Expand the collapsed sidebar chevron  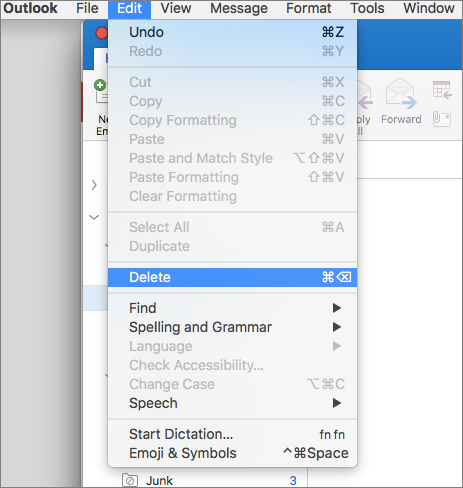pos(94,185)
